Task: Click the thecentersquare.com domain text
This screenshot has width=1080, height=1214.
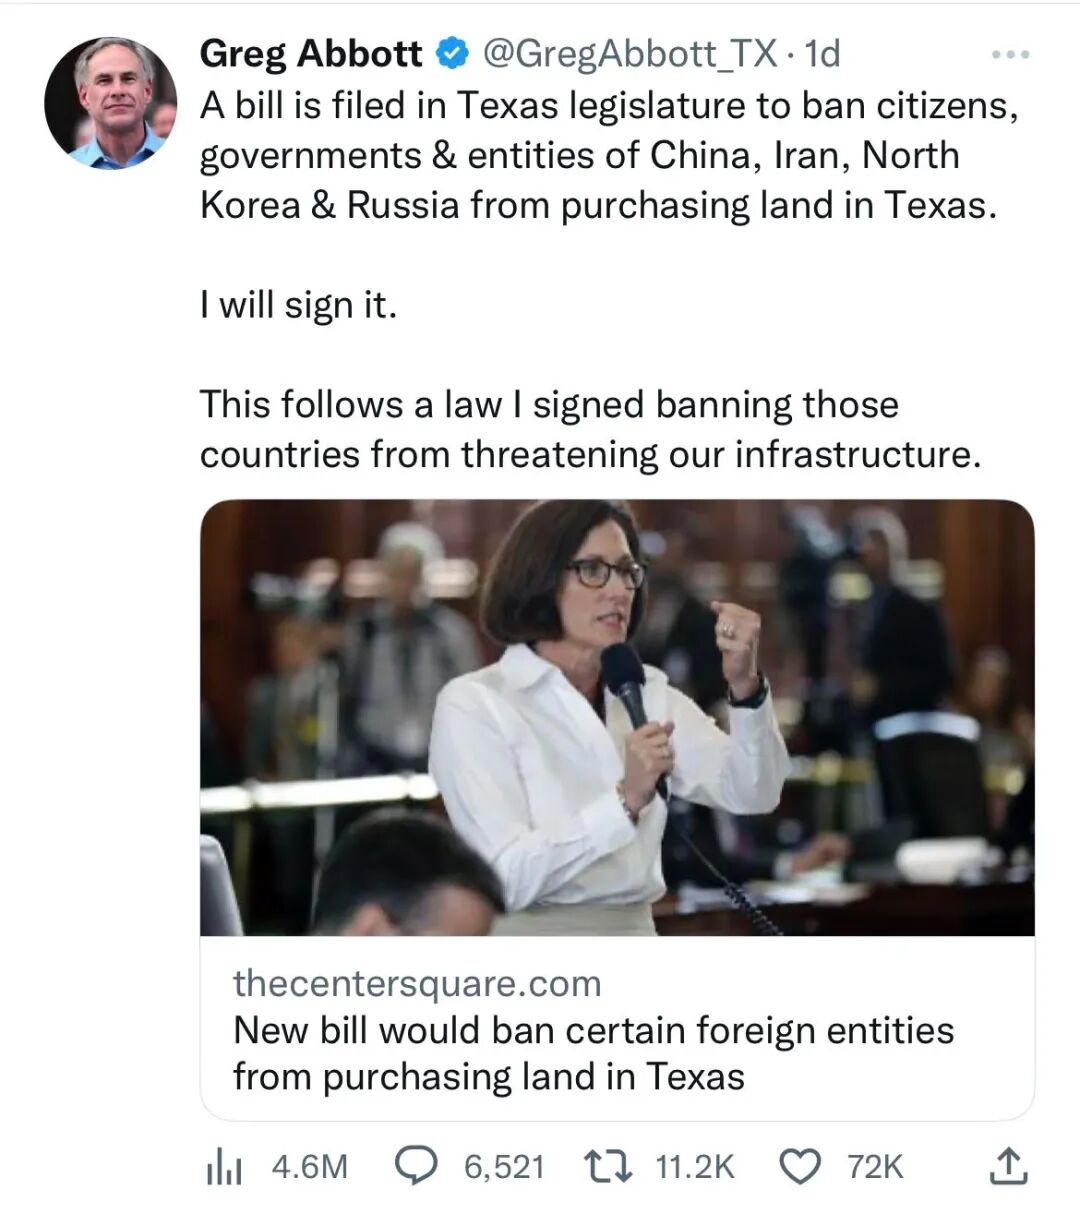Action: (417, 983)
